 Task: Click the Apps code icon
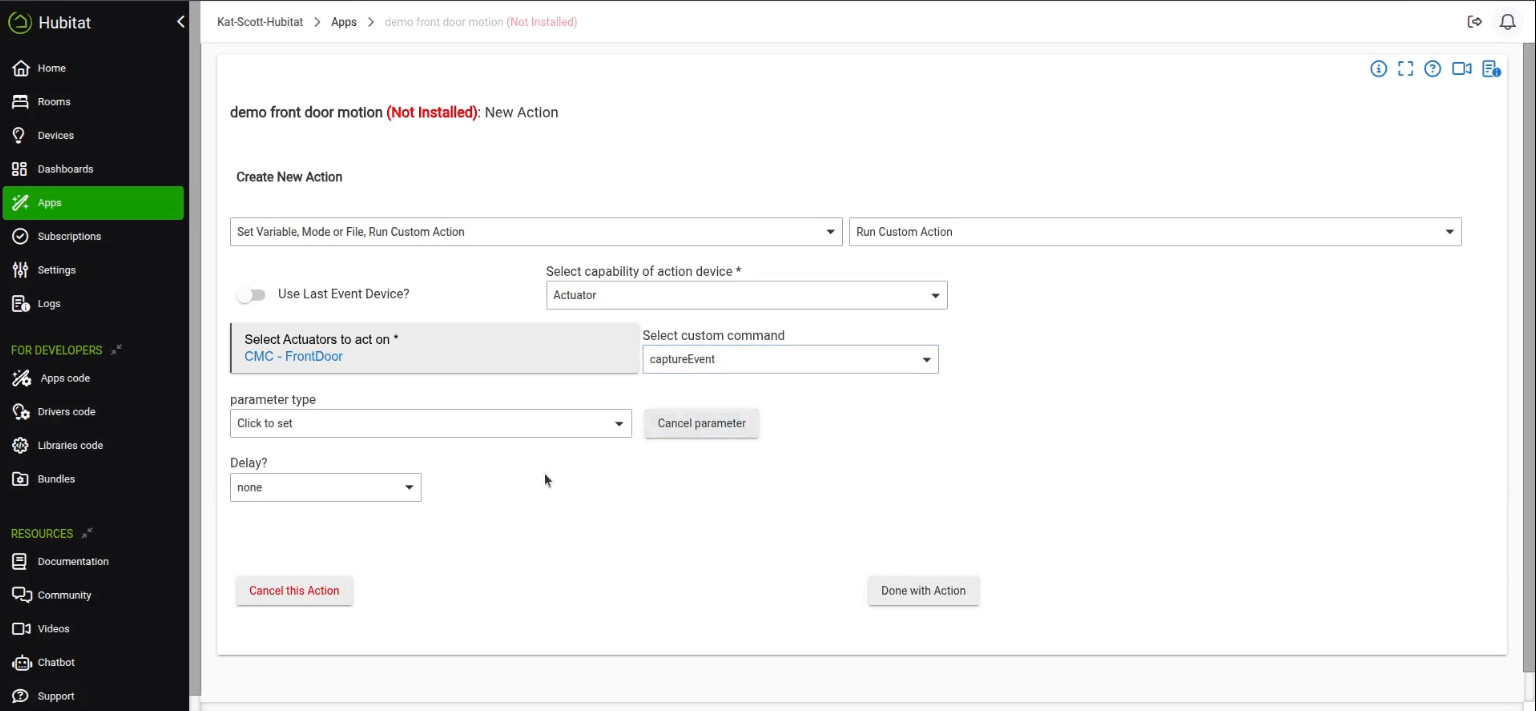click(x=21, y=378)
